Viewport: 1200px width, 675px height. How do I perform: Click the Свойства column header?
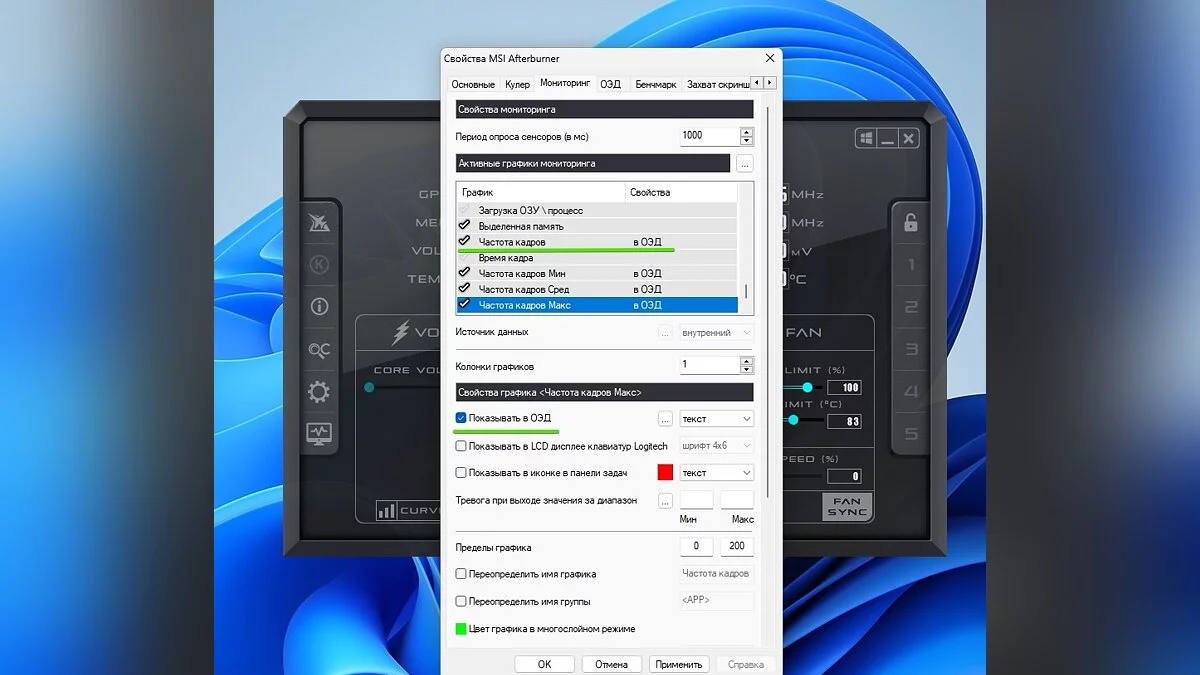coord(681,192)
